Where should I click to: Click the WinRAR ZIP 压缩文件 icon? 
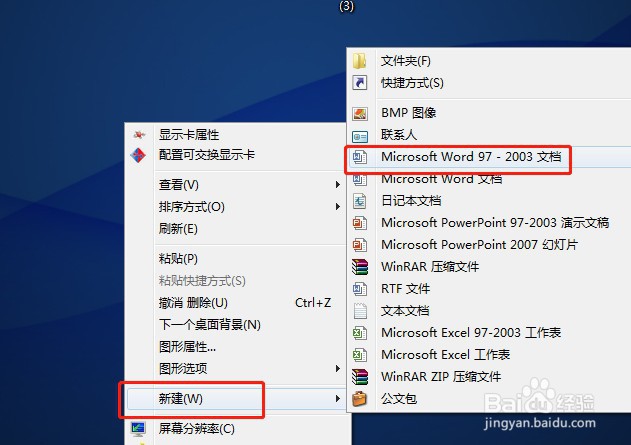pos(359,377)
